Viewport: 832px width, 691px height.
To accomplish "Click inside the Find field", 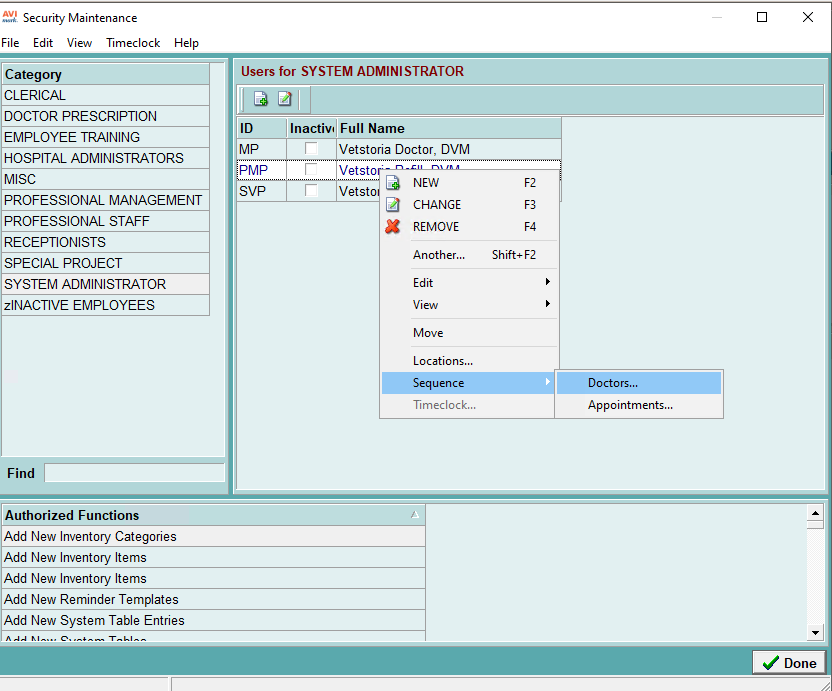I will click(134, 473).
